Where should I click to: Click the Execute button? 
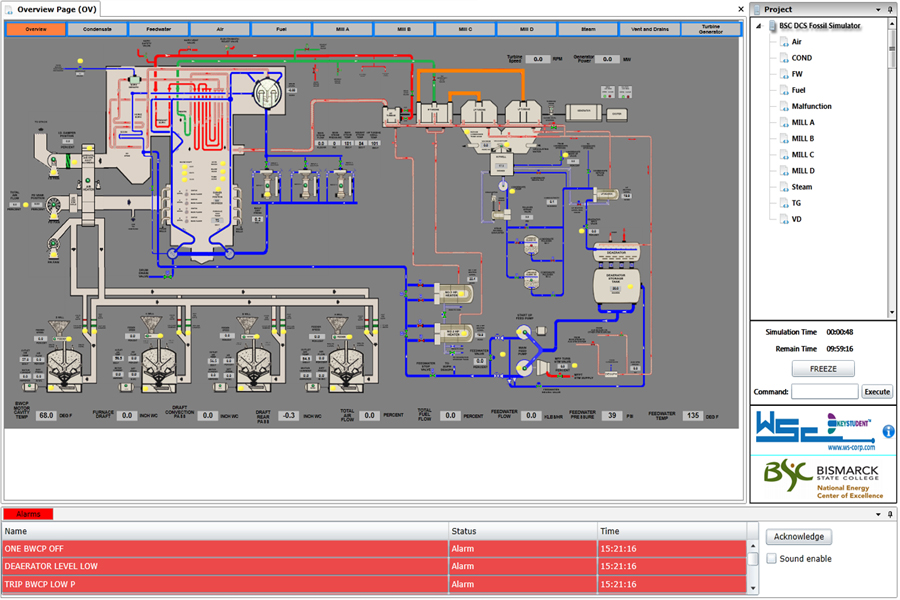pyautogui.click(x=876, y=392)
